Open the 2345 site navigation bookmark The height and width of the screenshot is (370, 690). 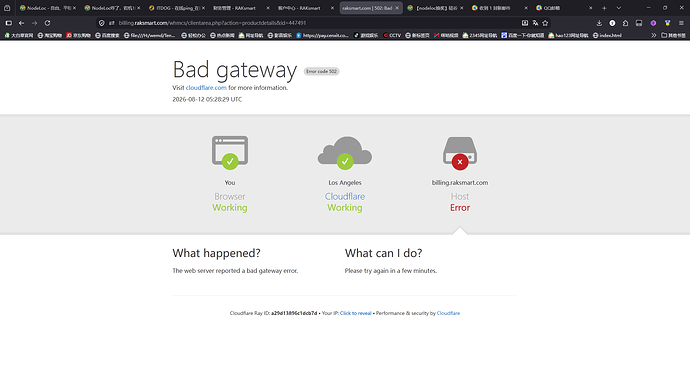pyautogui.click(x=480, y=35)
